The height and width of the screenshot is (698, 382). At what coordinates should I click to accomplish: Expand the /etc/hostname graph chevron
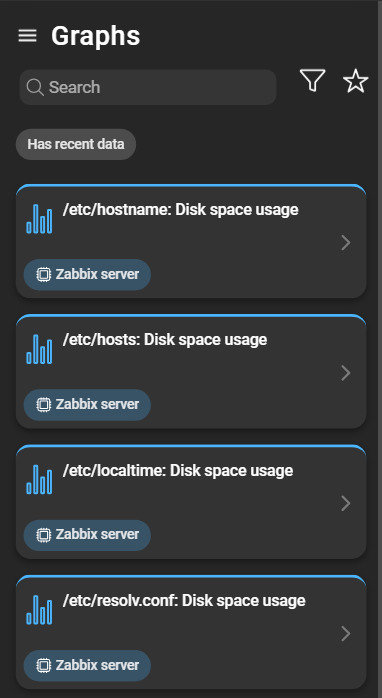pyautogui.click(x=345, y=243)
